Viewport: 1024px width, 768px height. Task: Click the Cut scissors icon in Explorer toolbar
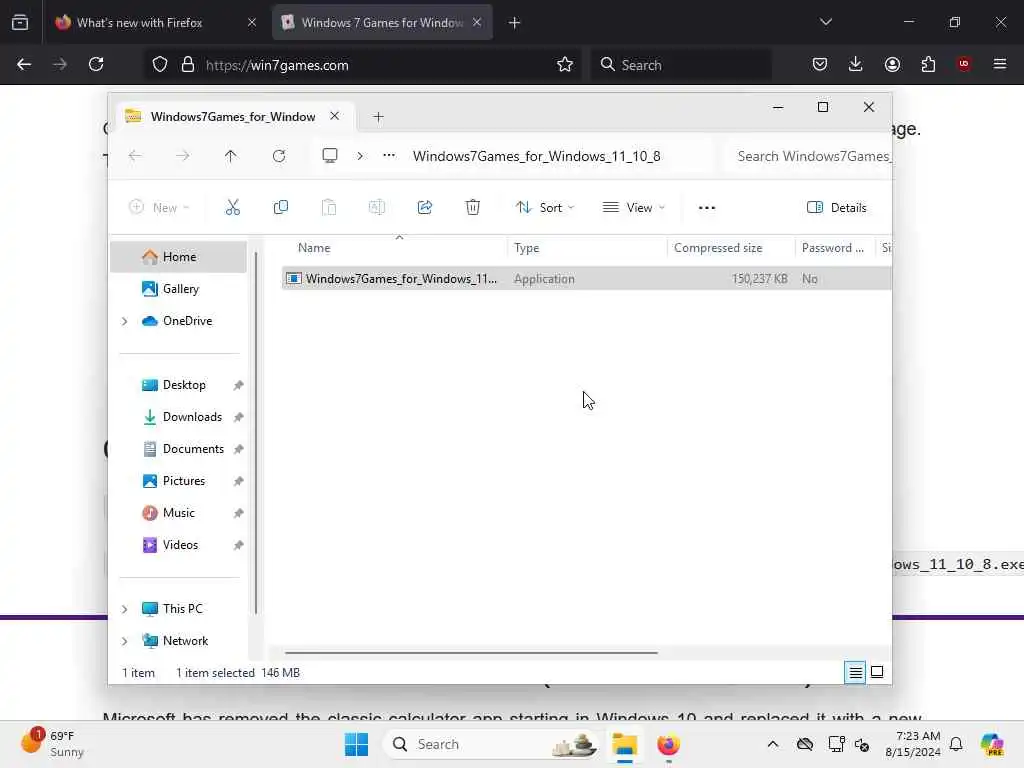pos(232,208)
